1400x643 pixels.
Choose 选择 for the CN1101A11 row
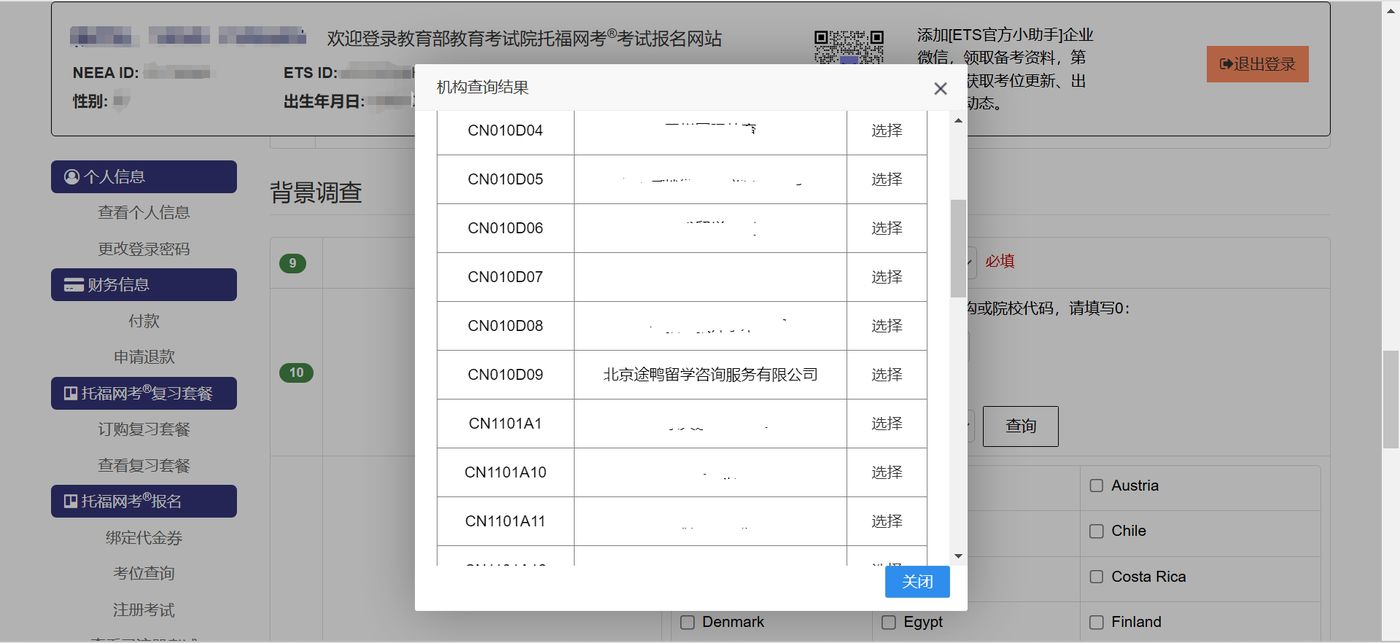887,521
